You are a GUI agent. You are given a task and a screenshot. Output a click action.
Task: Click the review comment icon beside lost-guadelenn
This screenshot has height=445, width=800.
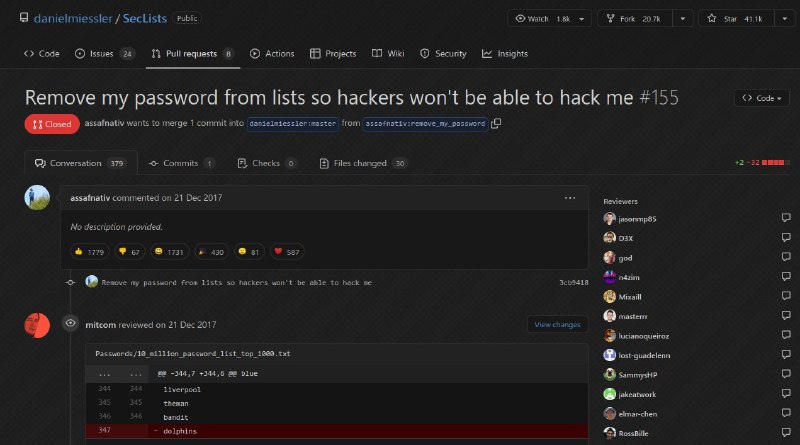(786, 354)
